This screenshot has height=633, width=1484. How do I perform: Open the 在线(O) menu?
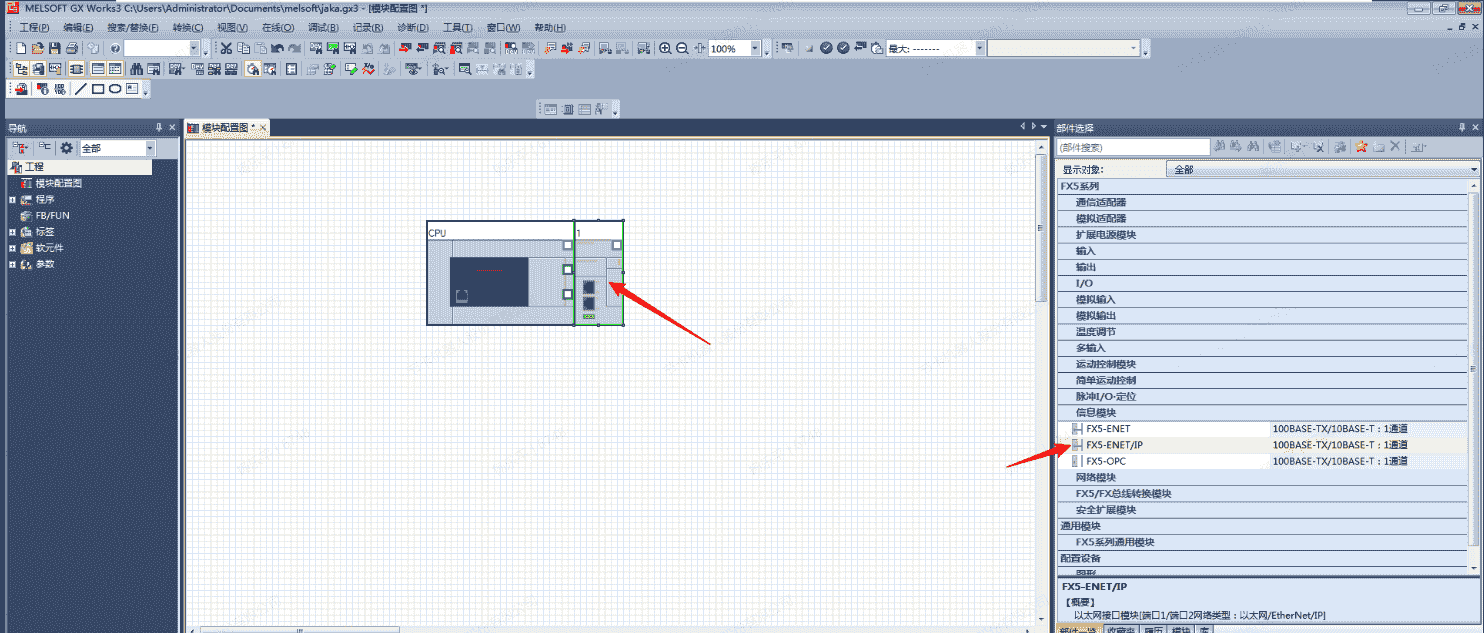pos(277,27)
